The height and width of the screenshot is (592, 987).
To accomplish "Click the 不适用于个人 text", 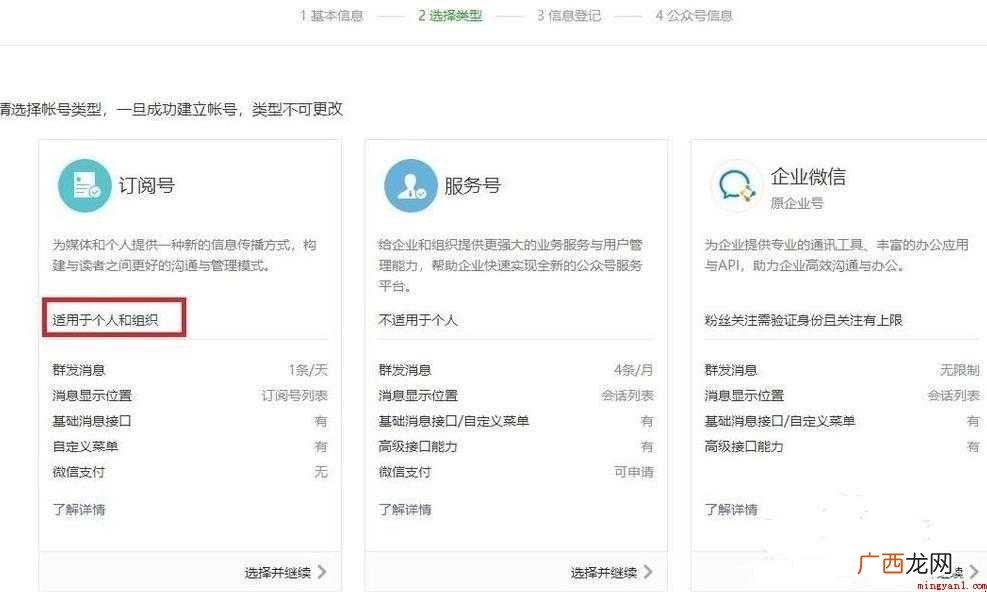I will (418, 321).
